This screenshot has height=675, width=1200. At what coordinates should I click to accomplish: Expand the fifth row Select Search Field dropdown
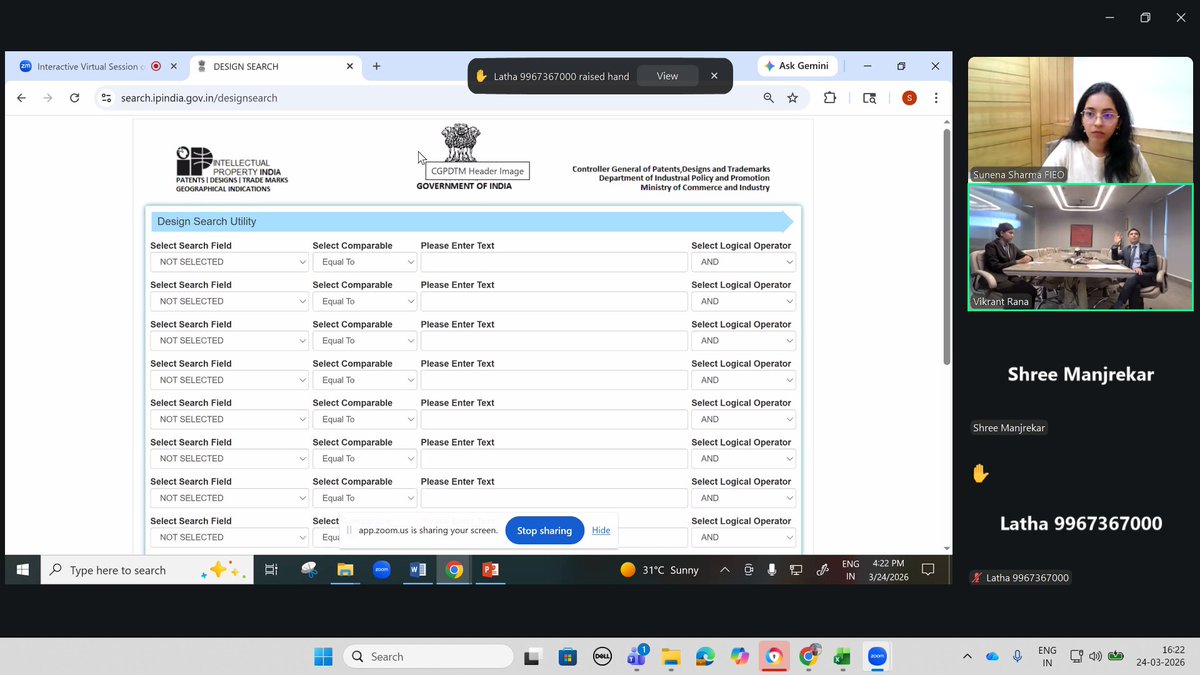tap(229, 419)
